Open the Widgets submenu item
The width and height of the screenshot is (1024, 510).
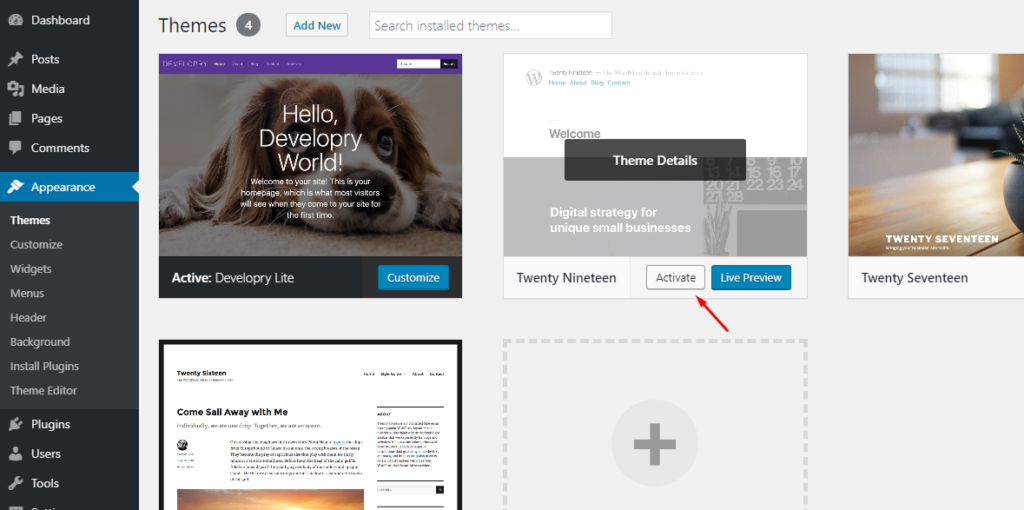coord(31,269)
